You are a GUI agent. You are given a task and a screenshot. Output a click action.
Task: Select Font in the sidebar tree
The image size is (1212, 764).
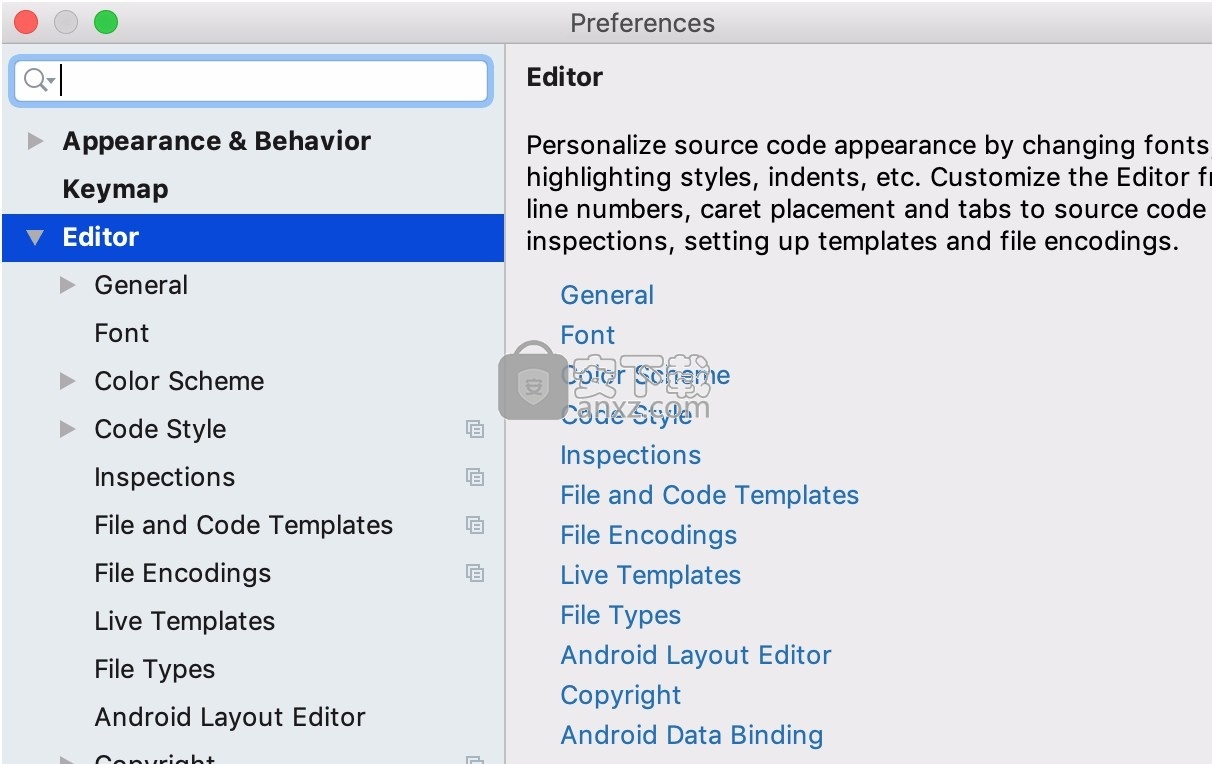coord(121,333)
